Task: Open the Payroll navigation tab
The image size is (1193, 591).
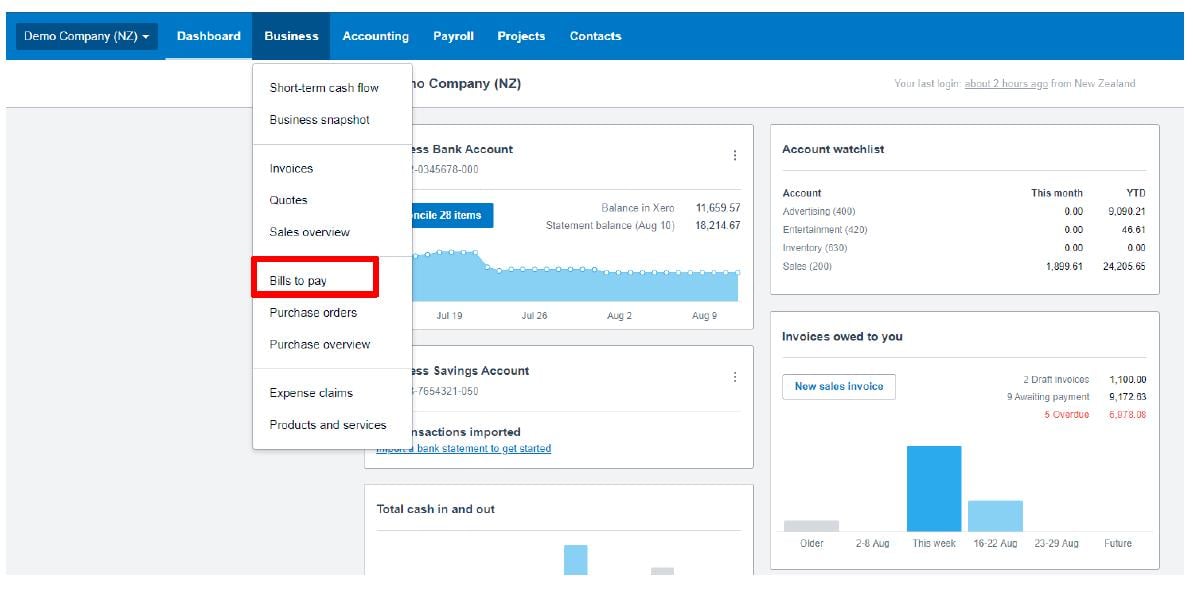Action: click(453, 36)
